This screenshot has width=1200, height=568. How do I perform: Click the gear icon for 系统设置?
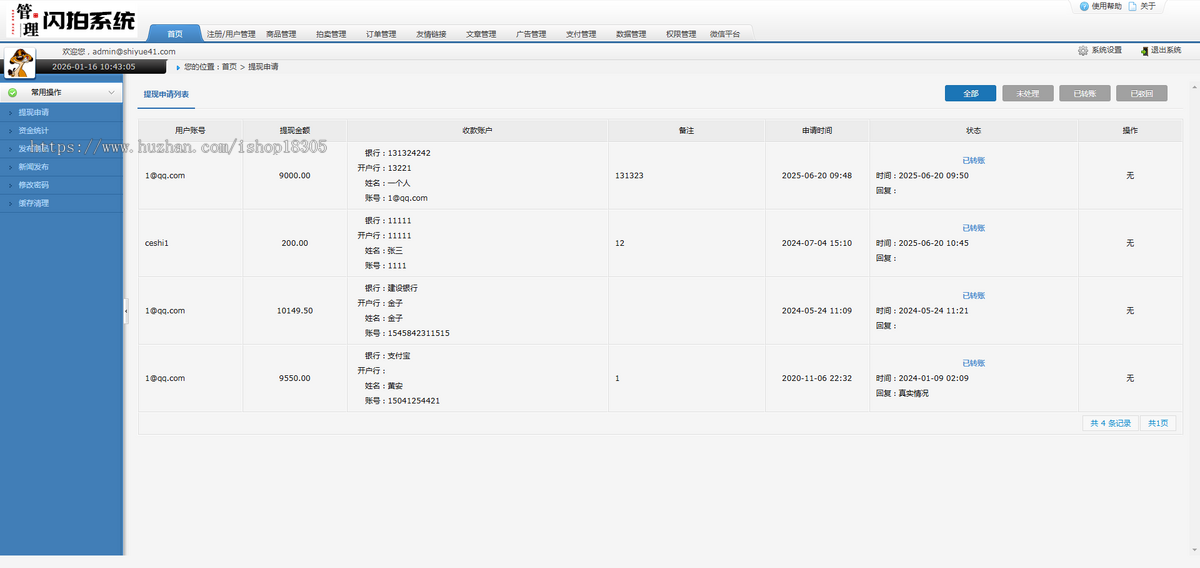(1083, 50)
